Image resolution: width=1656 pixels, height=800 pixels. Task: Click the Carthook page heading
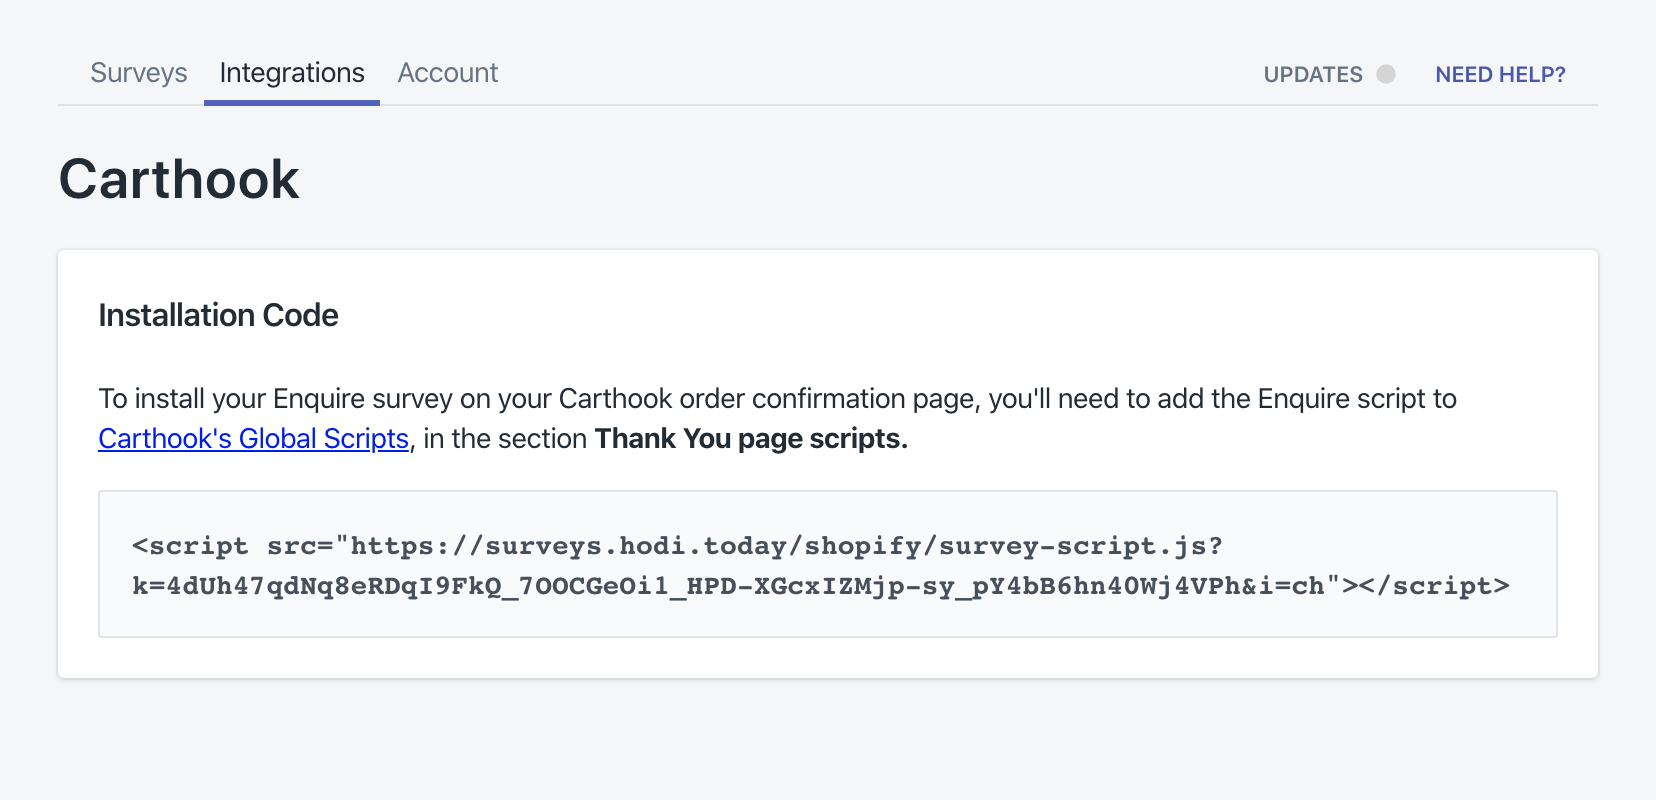tap(179, 180)
